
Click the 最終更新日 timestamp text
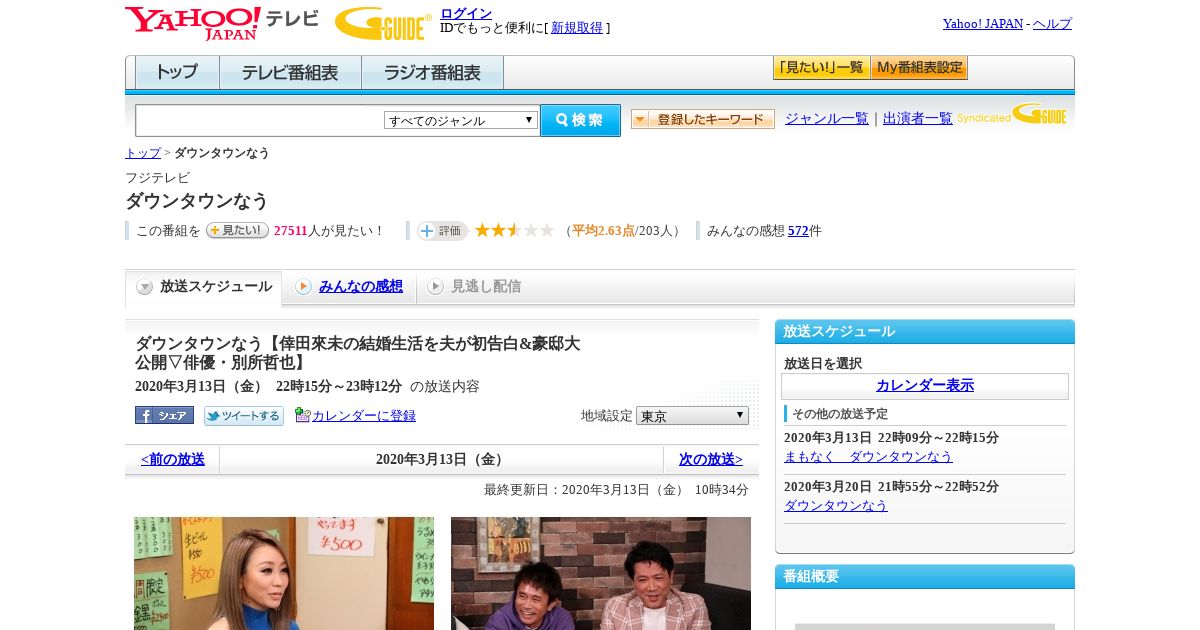tap(616, 490)
